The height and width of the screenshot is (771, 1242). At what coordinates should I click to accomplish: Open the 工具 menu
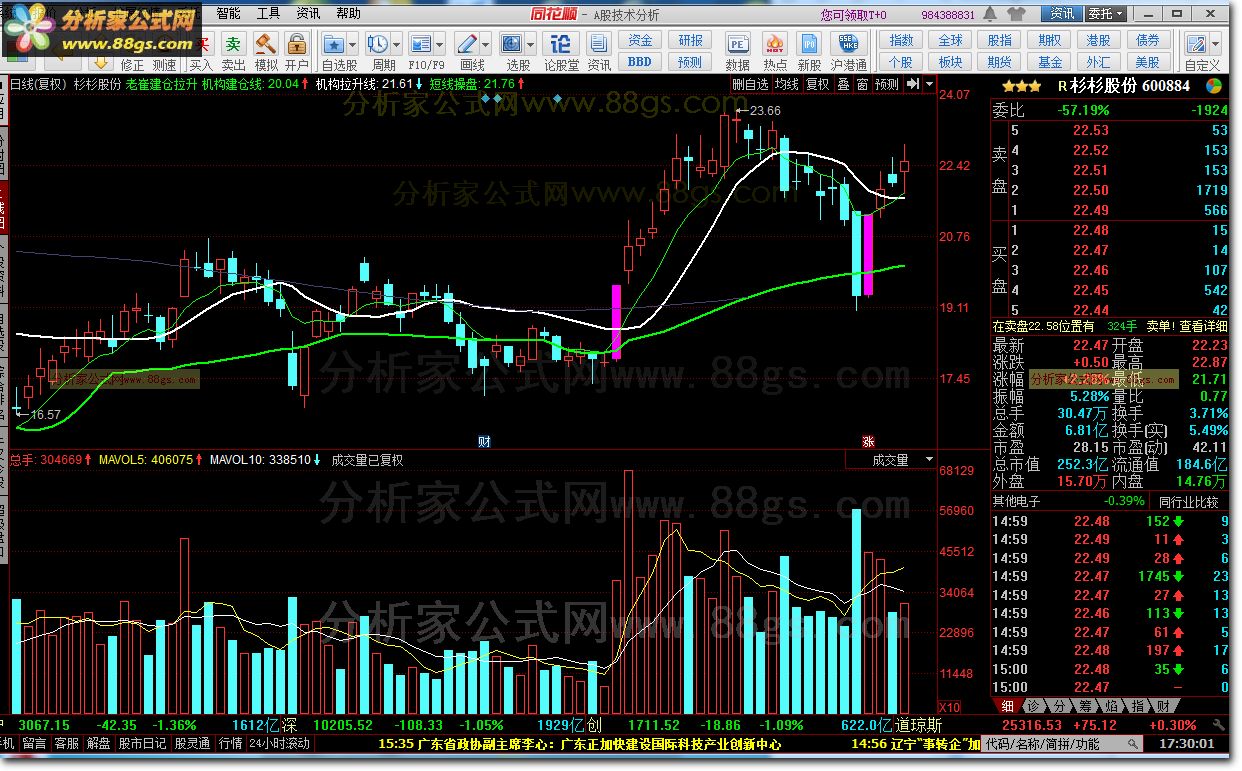[x=268, y=13]
